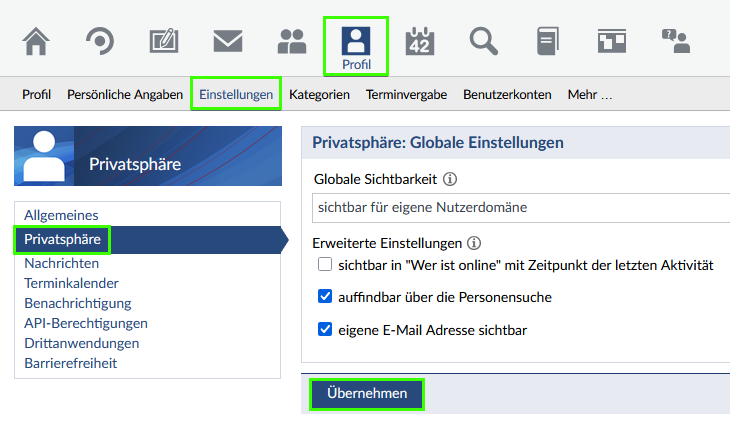Viewport: 730px width, 424px height.
Task: Open the Globale Sichtbarkeit dropdown
Action: [x=520, y=208]
